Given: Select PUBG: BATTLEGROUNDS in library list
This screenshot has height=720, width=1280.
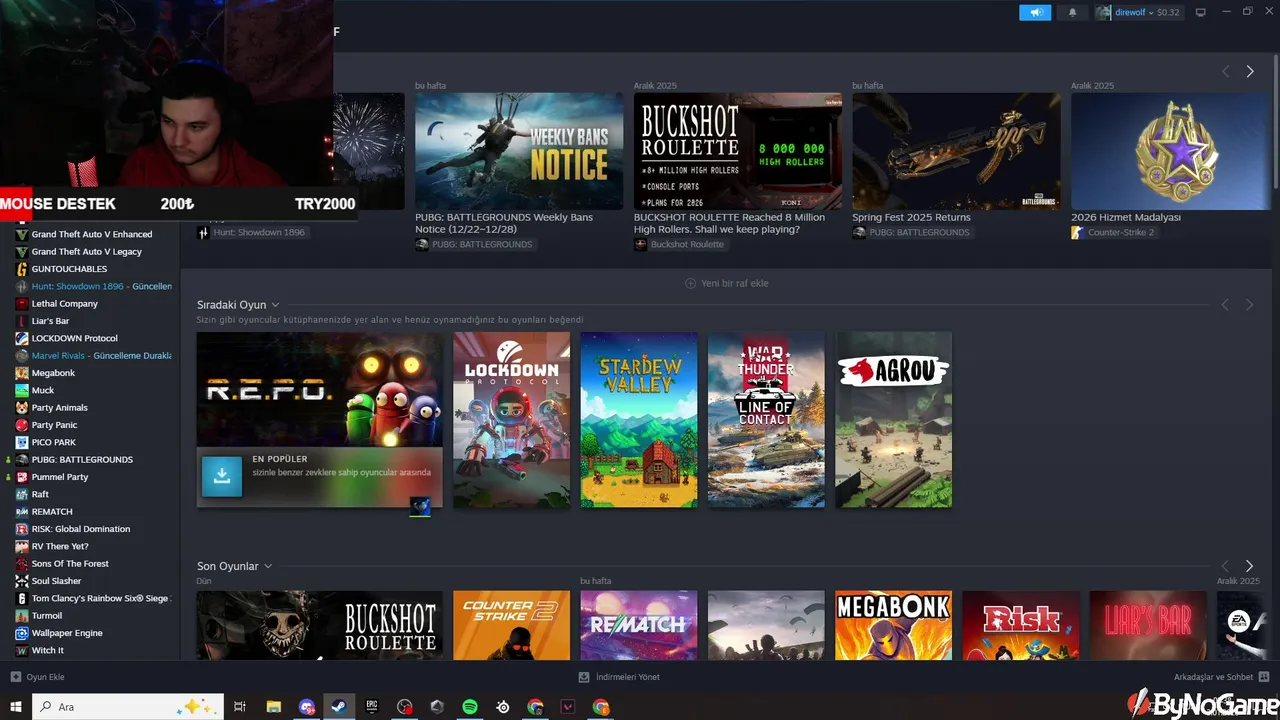Looking at the screenshot, I should point(82,460).
